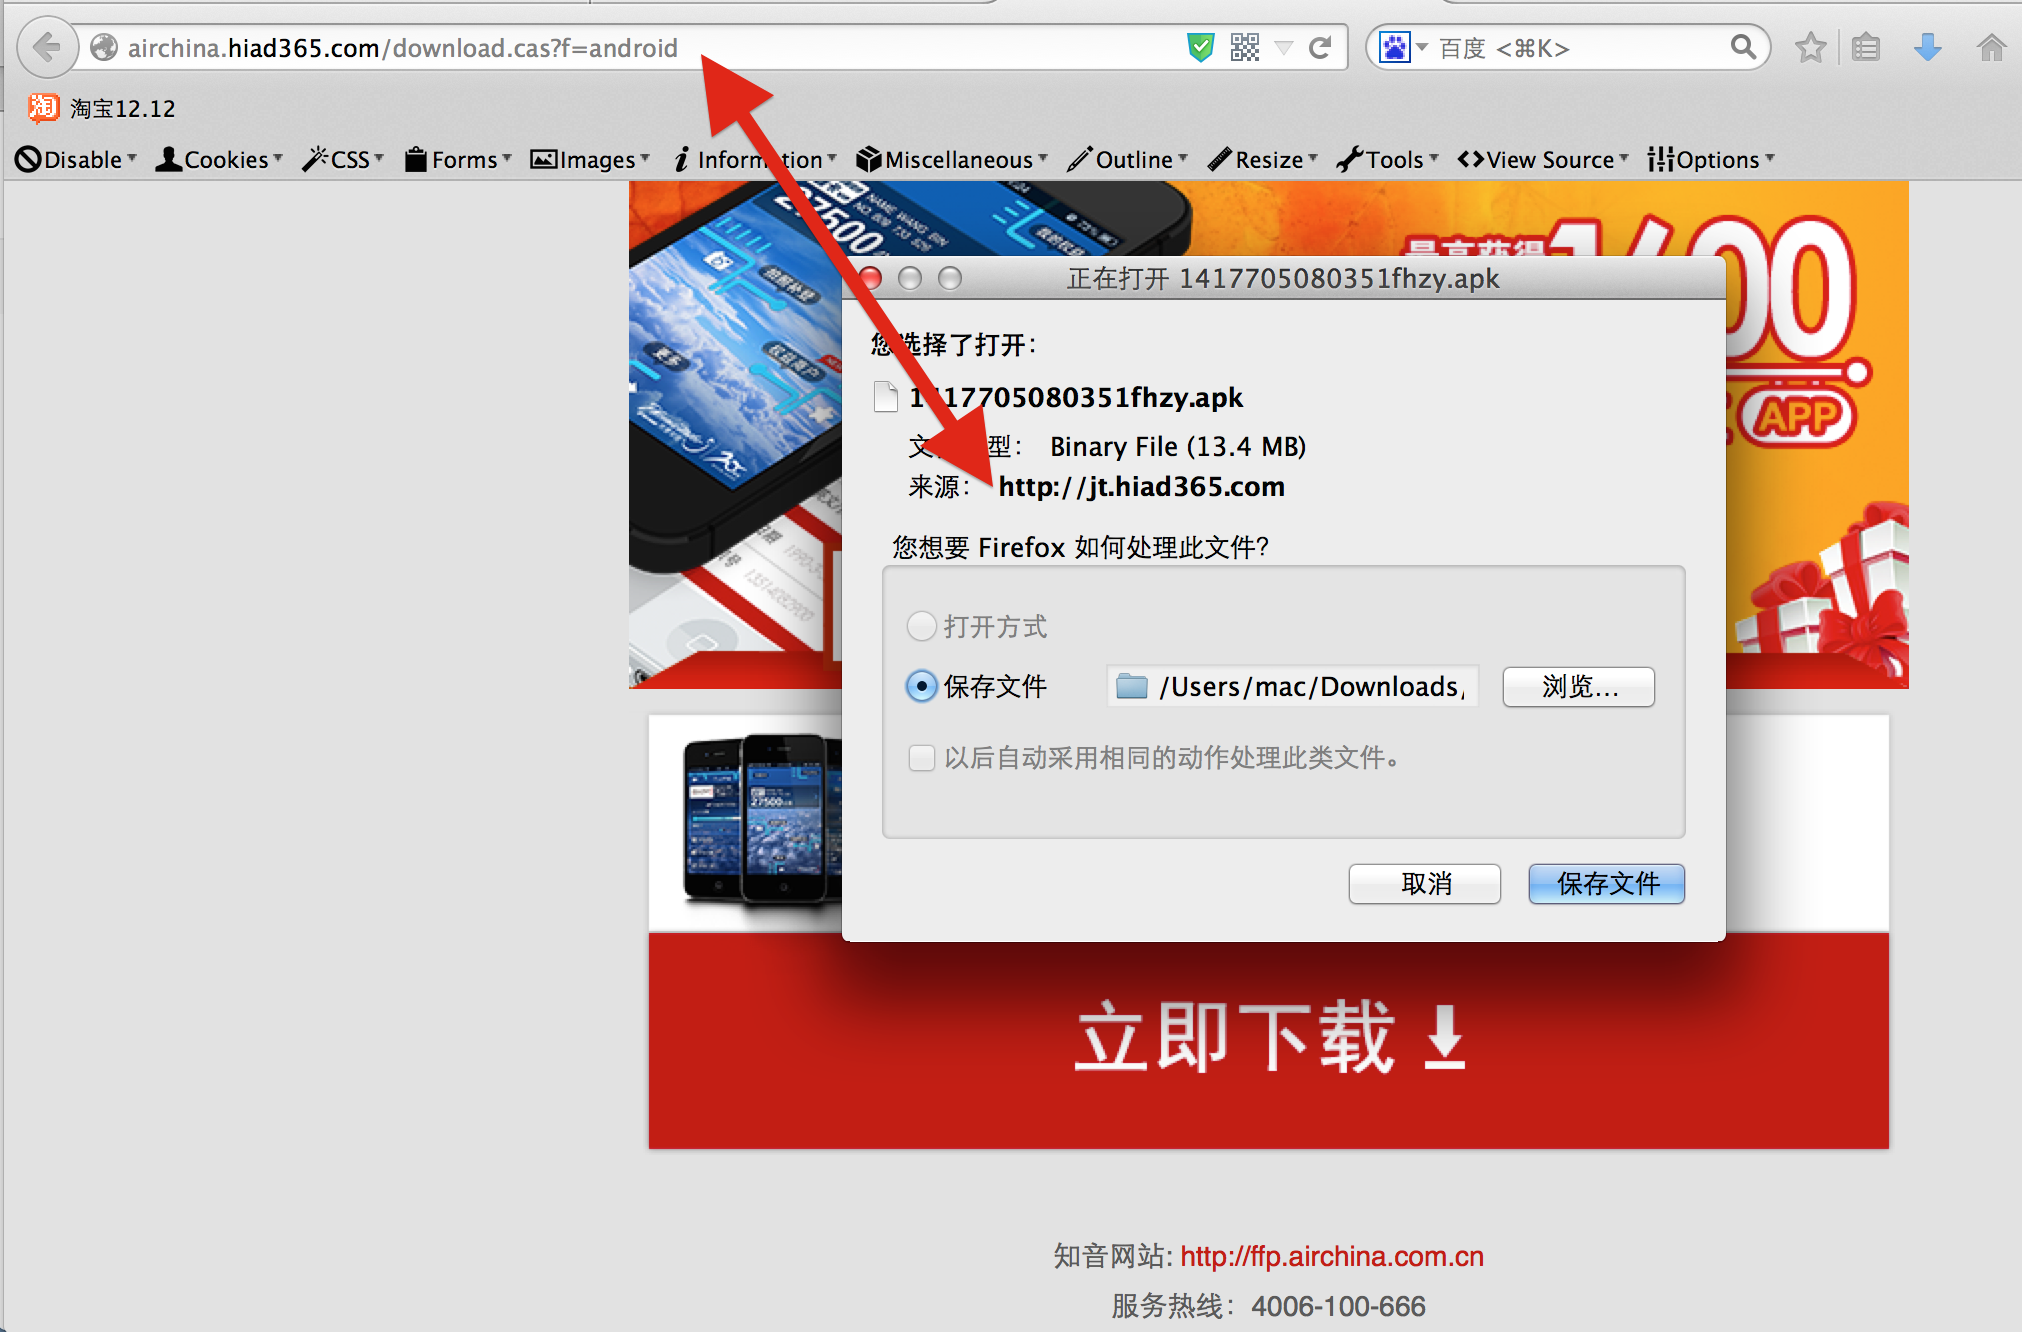This screenshot has height=1332, width=2022.
Task: Expand the URL history dropdown arrow
Action: pos(1284,48)
